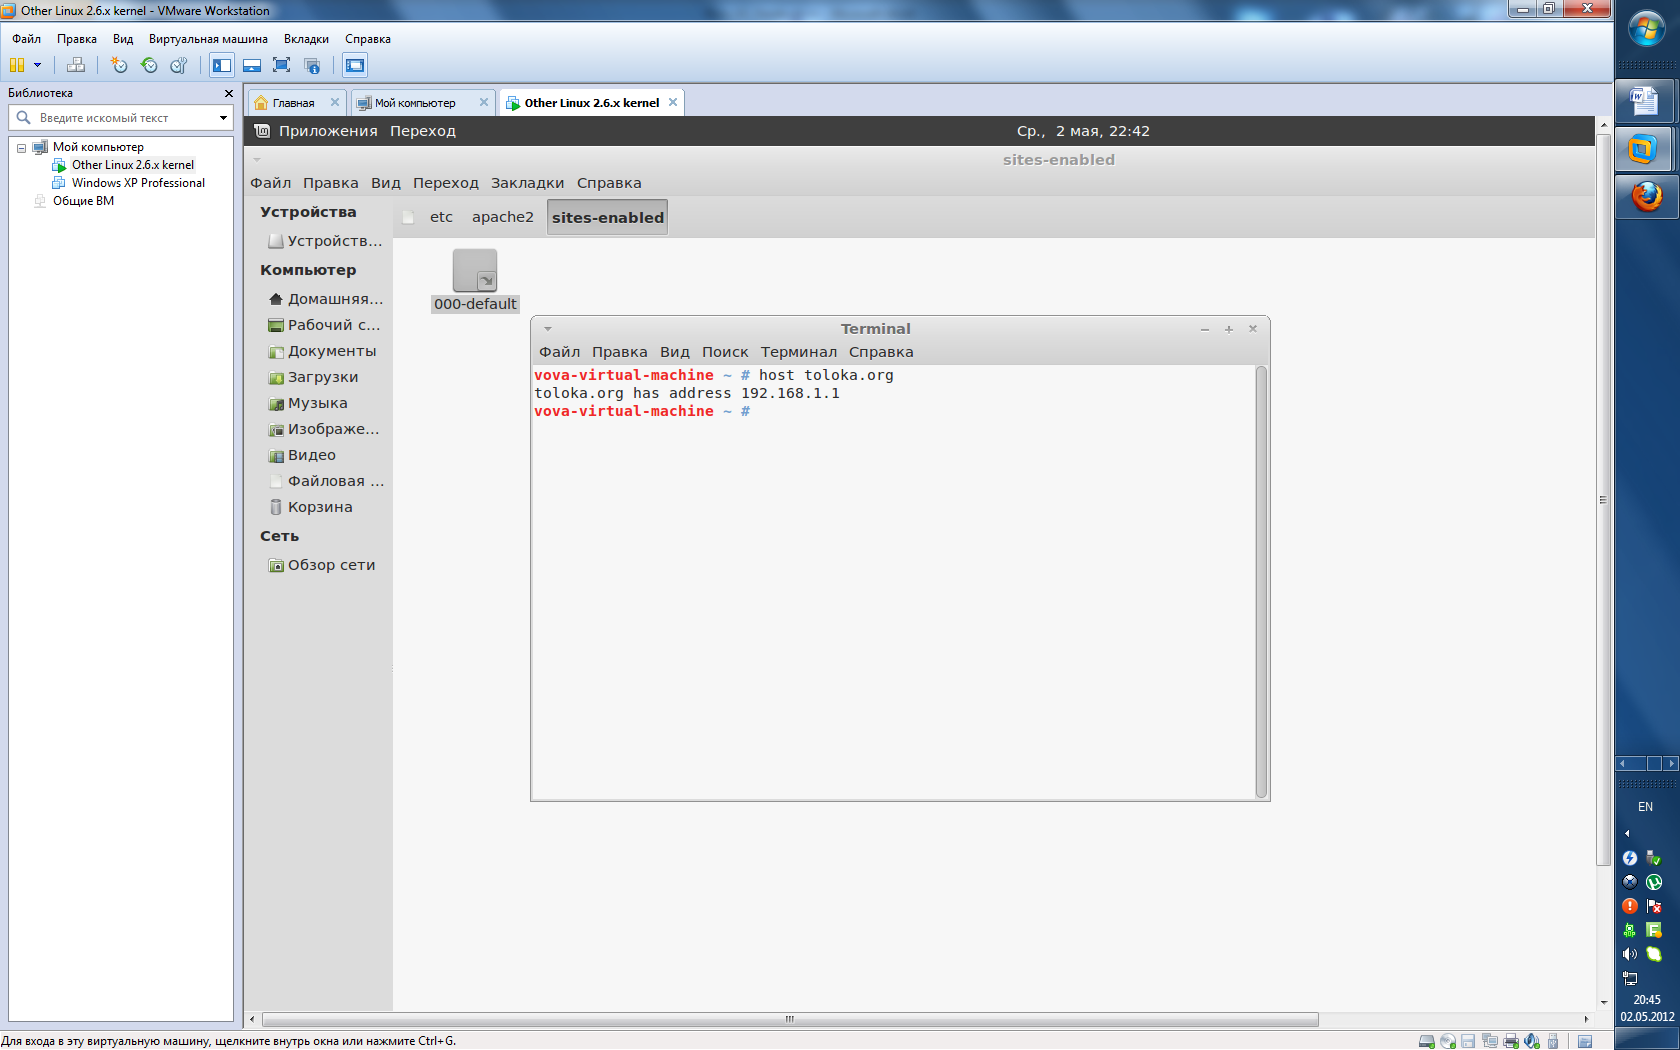Click the CD/DVD status bar icon

coord(1448,1041)
